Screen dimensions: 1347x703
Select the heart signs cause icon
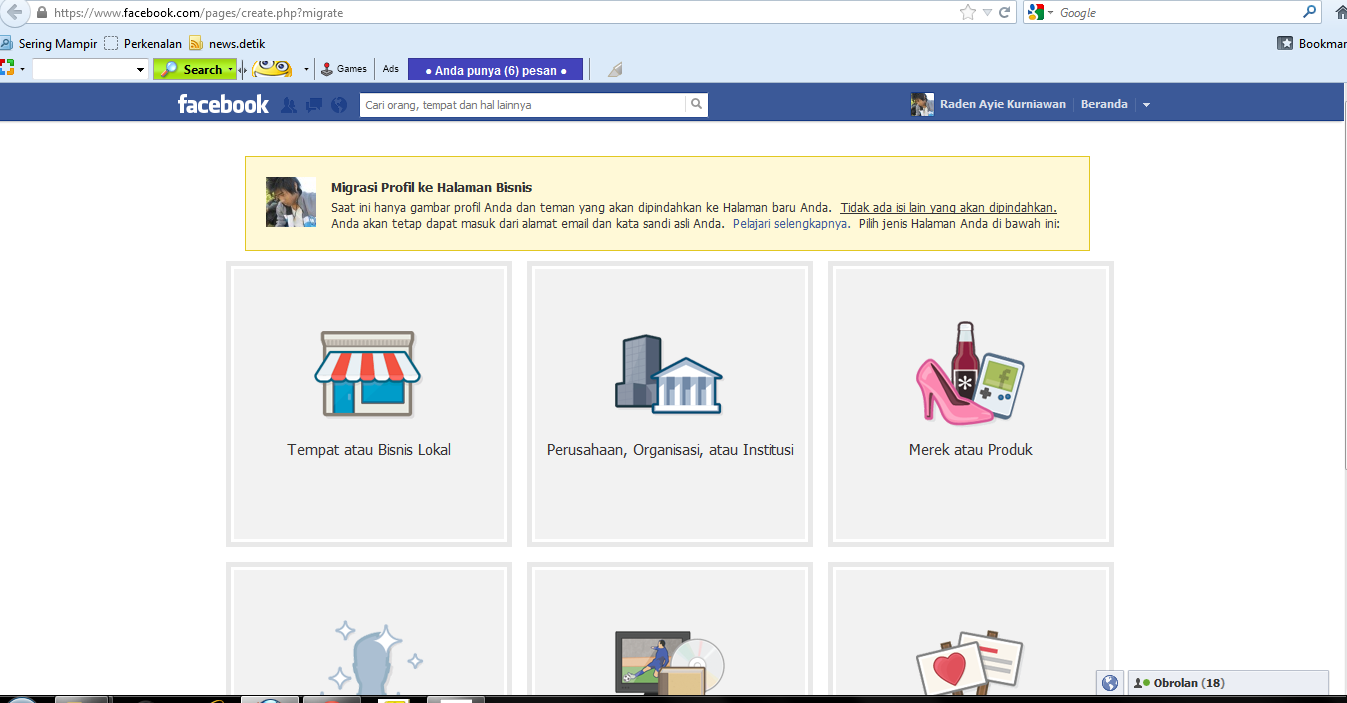(971, 662)
